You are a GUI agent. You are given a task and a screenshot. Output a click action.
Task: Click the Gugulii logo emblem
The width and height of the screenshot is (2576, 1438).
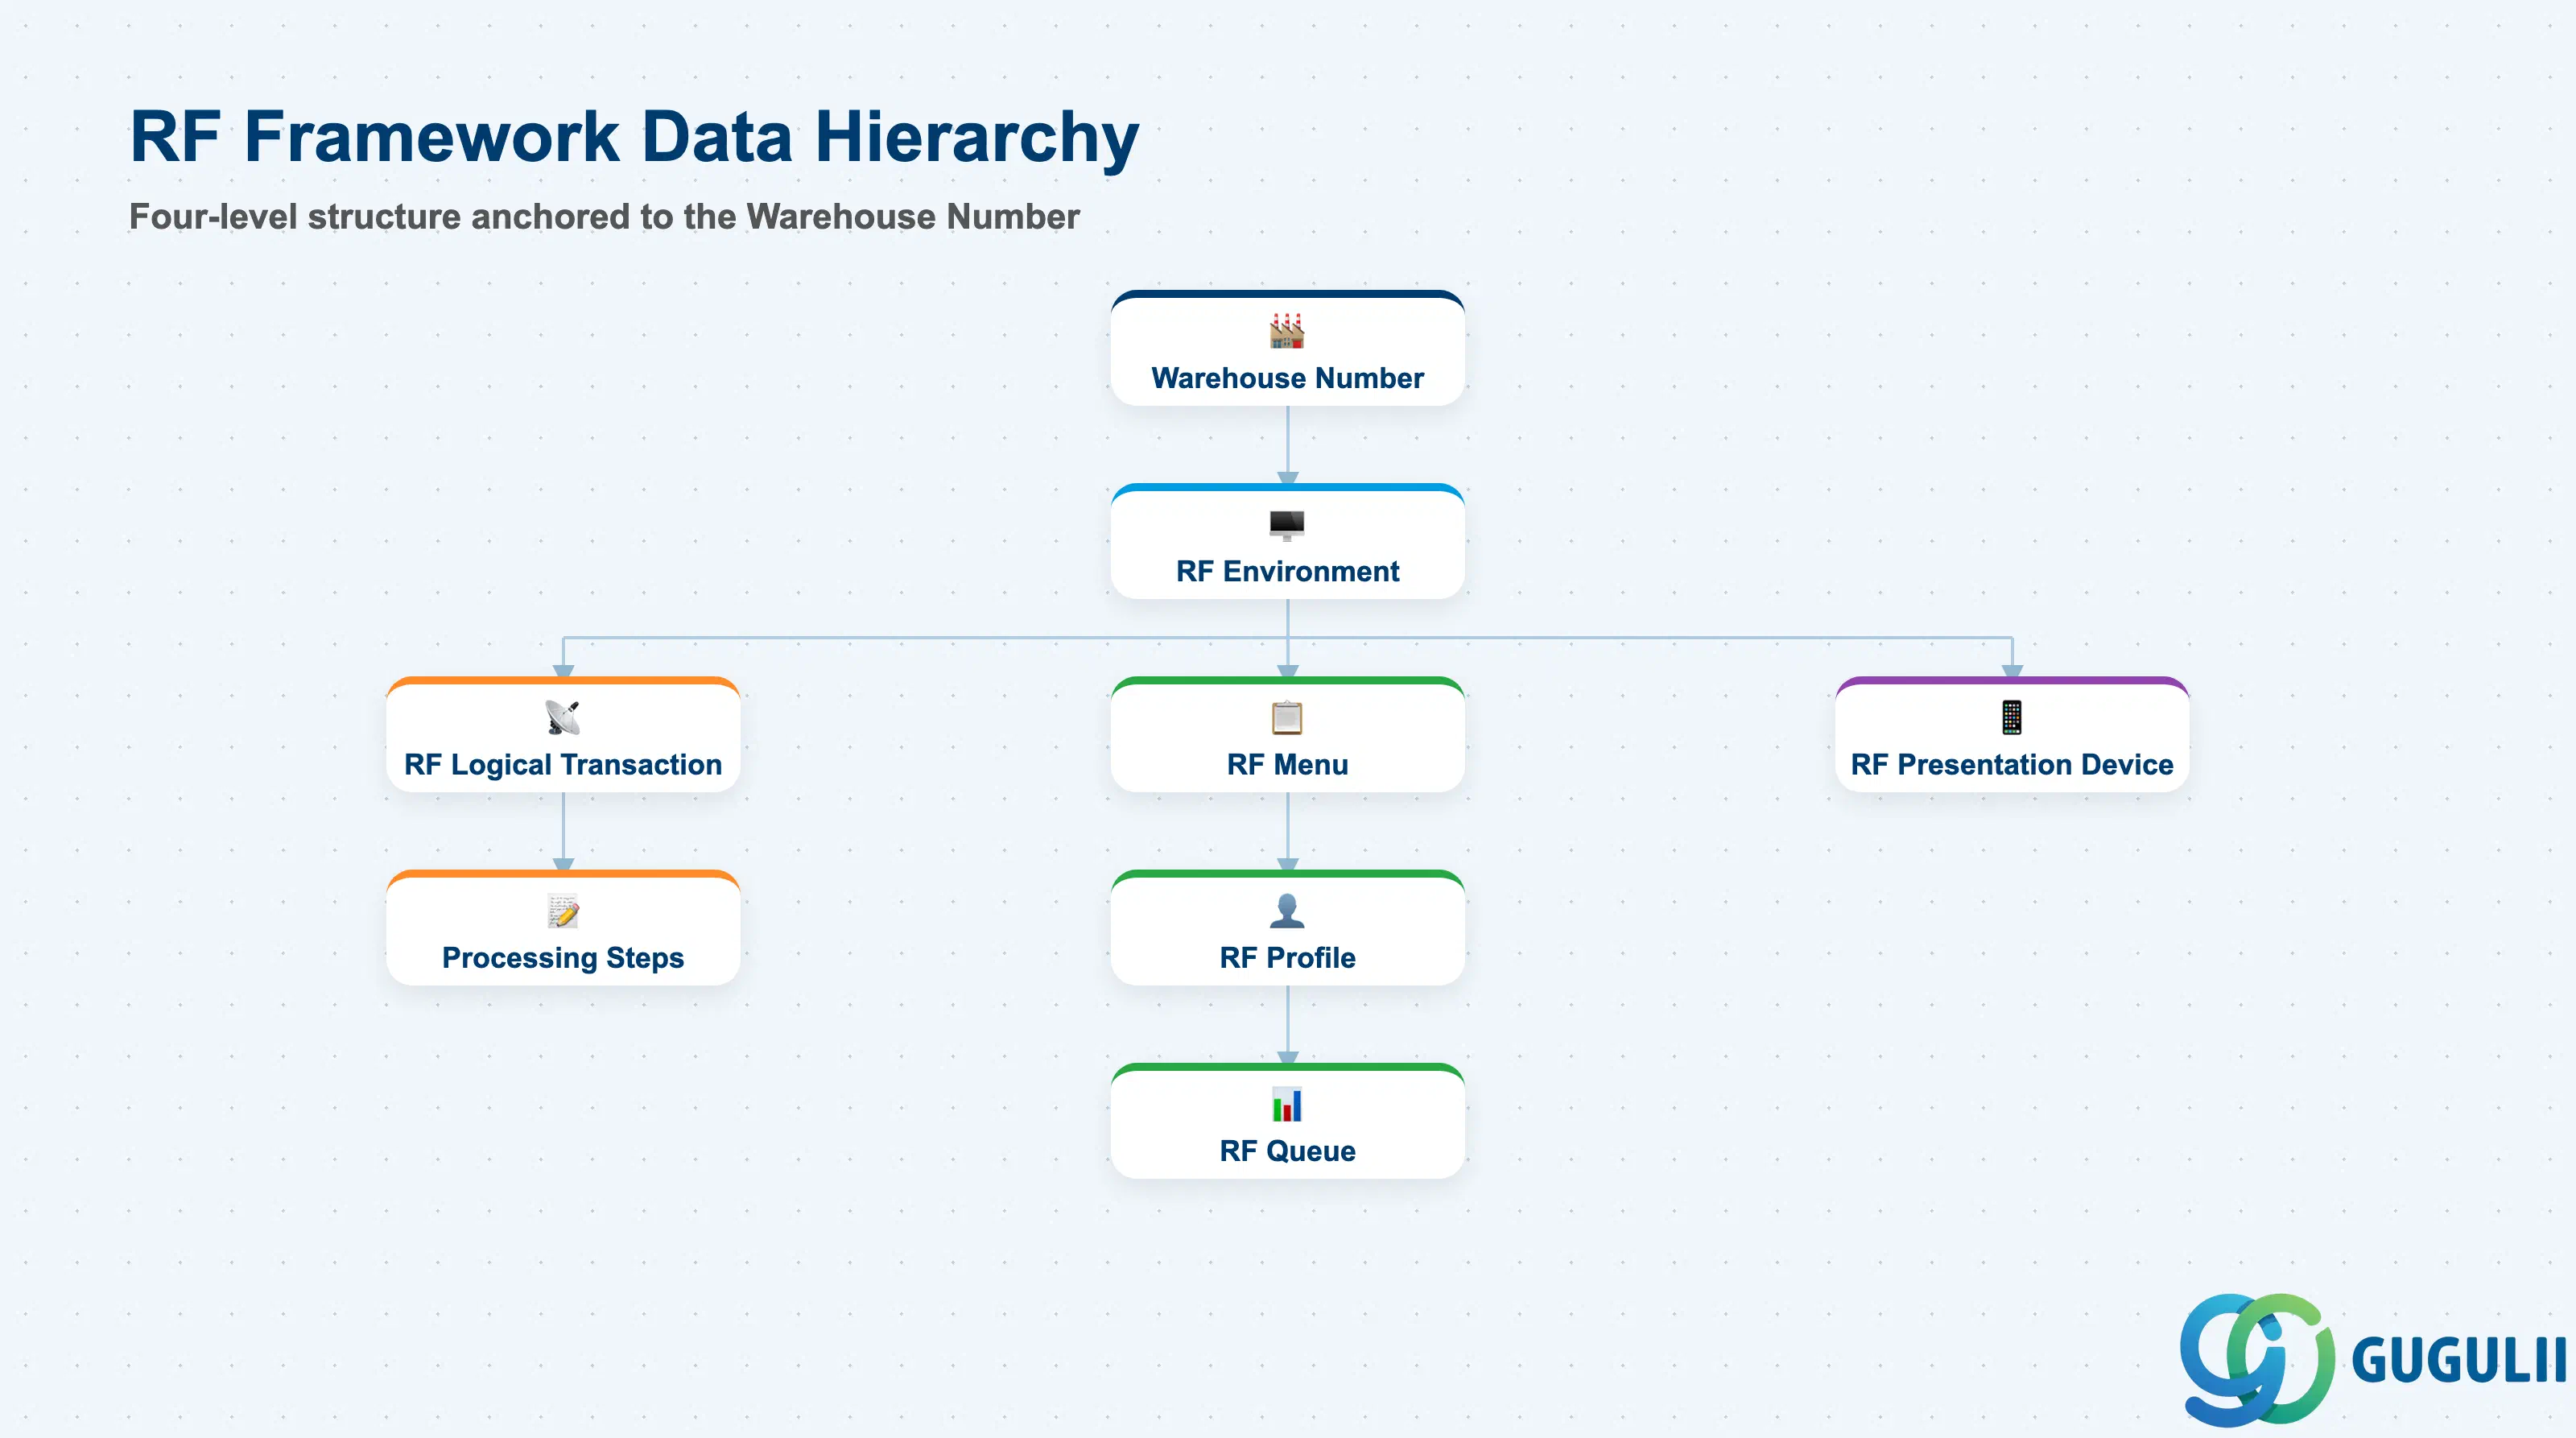point(2257,1359)
